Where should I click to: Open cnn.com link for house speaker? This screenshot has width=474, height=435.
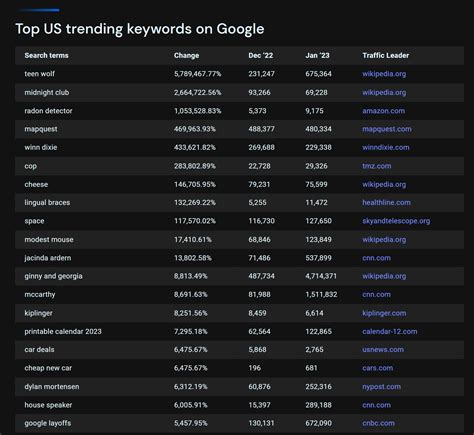tap(376, 405)
